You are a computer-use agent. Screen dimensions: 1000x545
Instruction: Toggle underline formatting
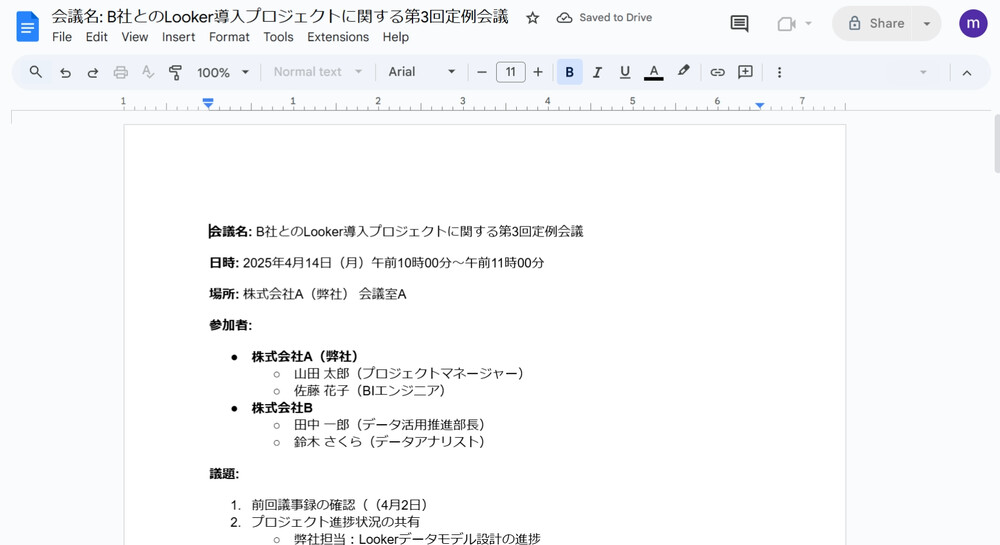625,72
